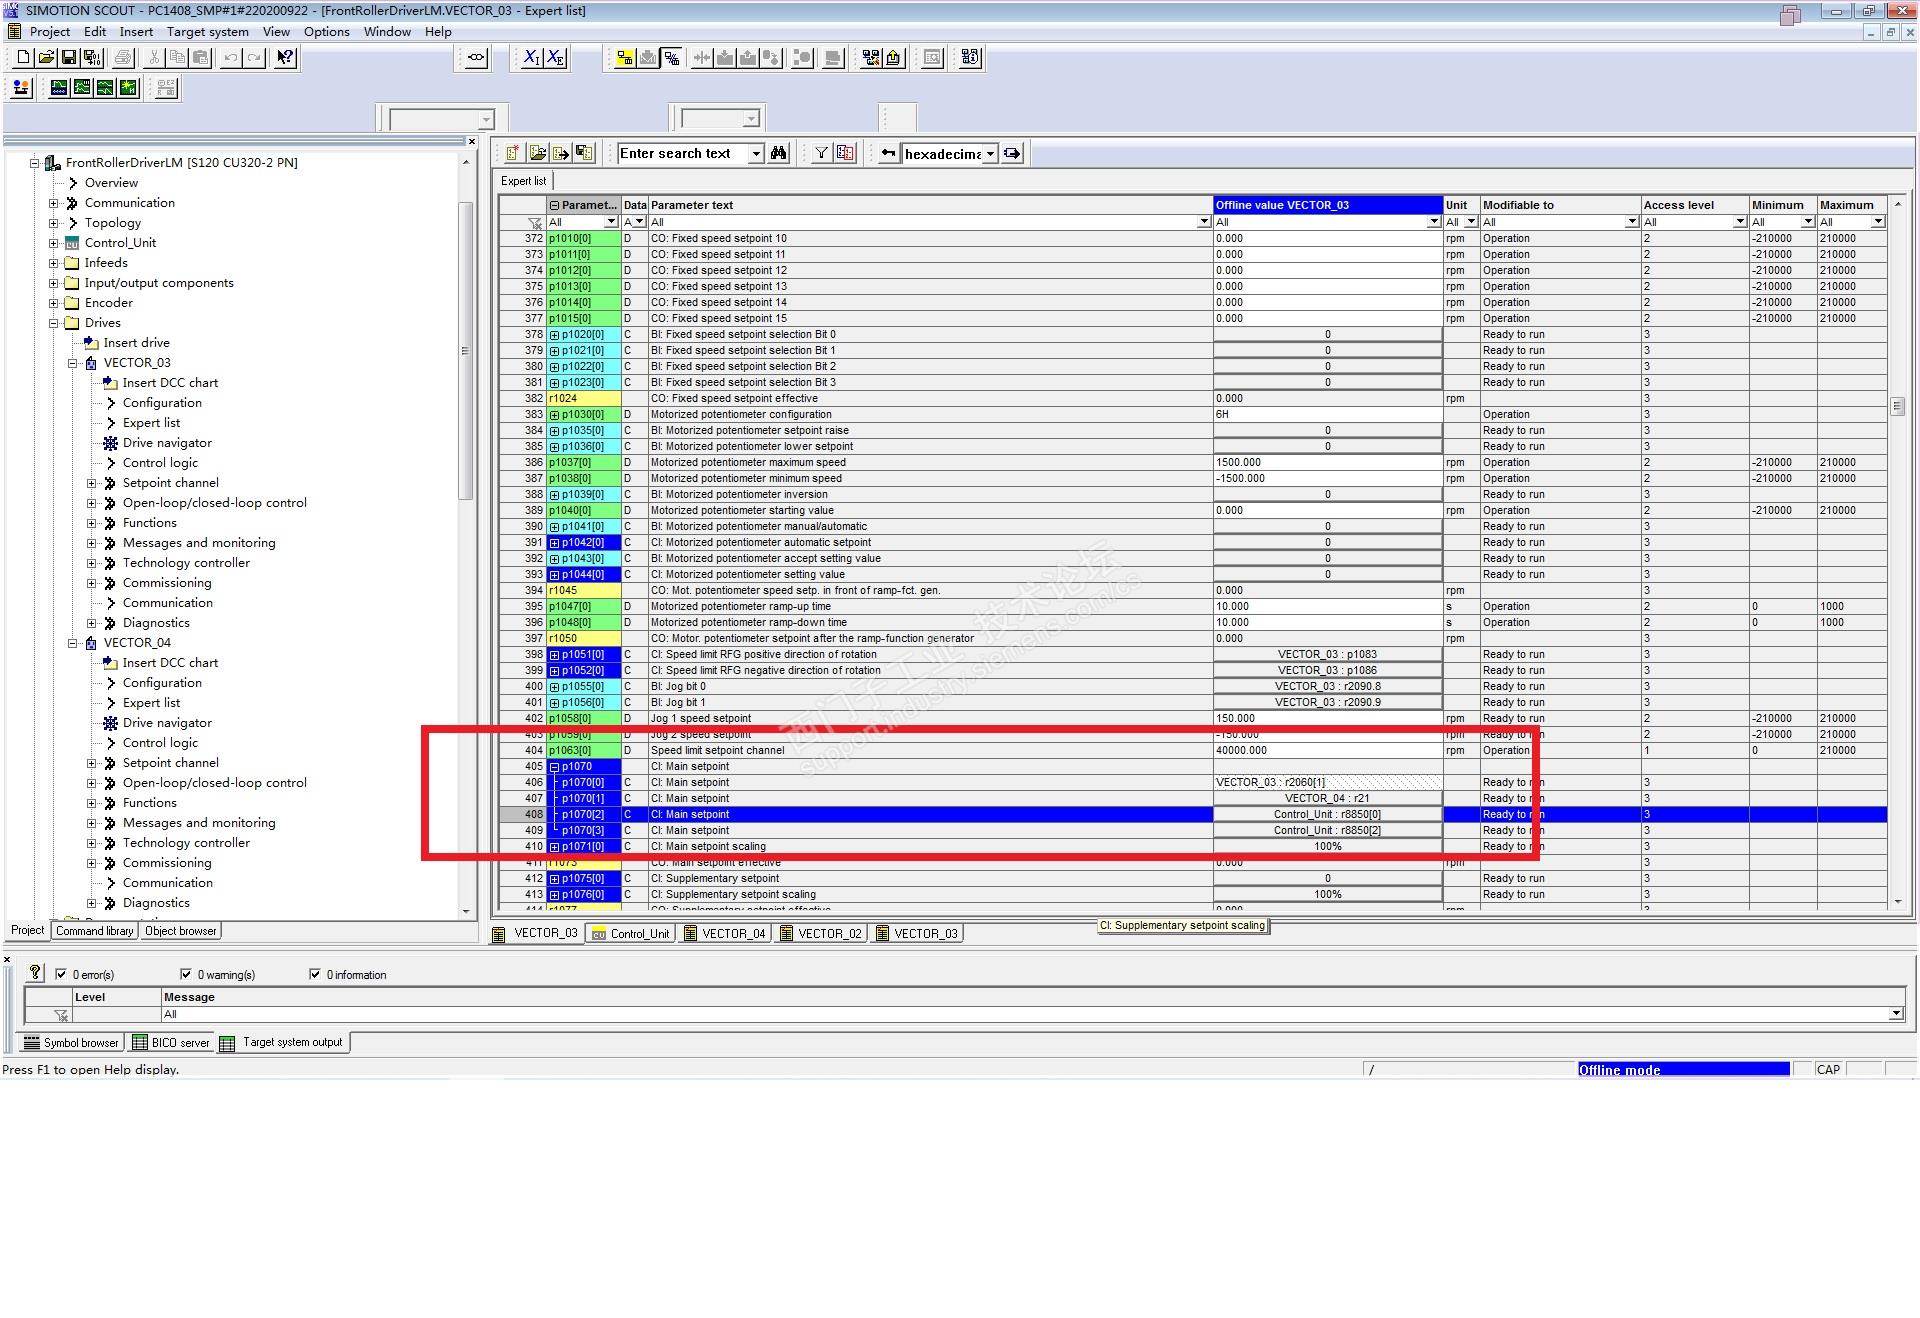The image size is (1920, 1318).
Task: Click the New project icon
Action: [22, 58]
